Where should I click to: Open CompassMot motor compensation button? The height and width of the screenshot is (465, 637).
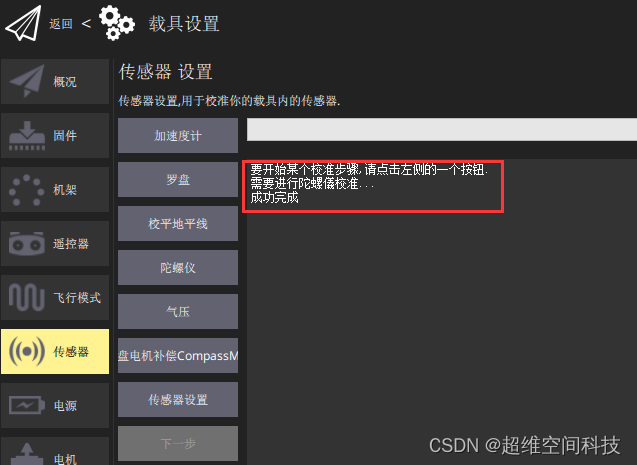pos(178,355)
